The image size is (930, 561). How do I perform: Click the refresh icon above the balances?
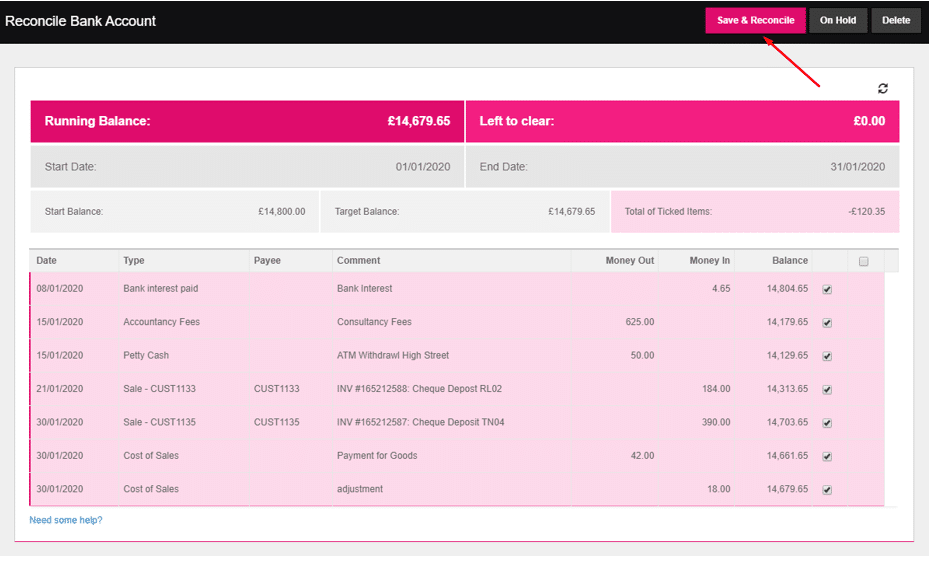pyautogui.click(x=883, y=89)
